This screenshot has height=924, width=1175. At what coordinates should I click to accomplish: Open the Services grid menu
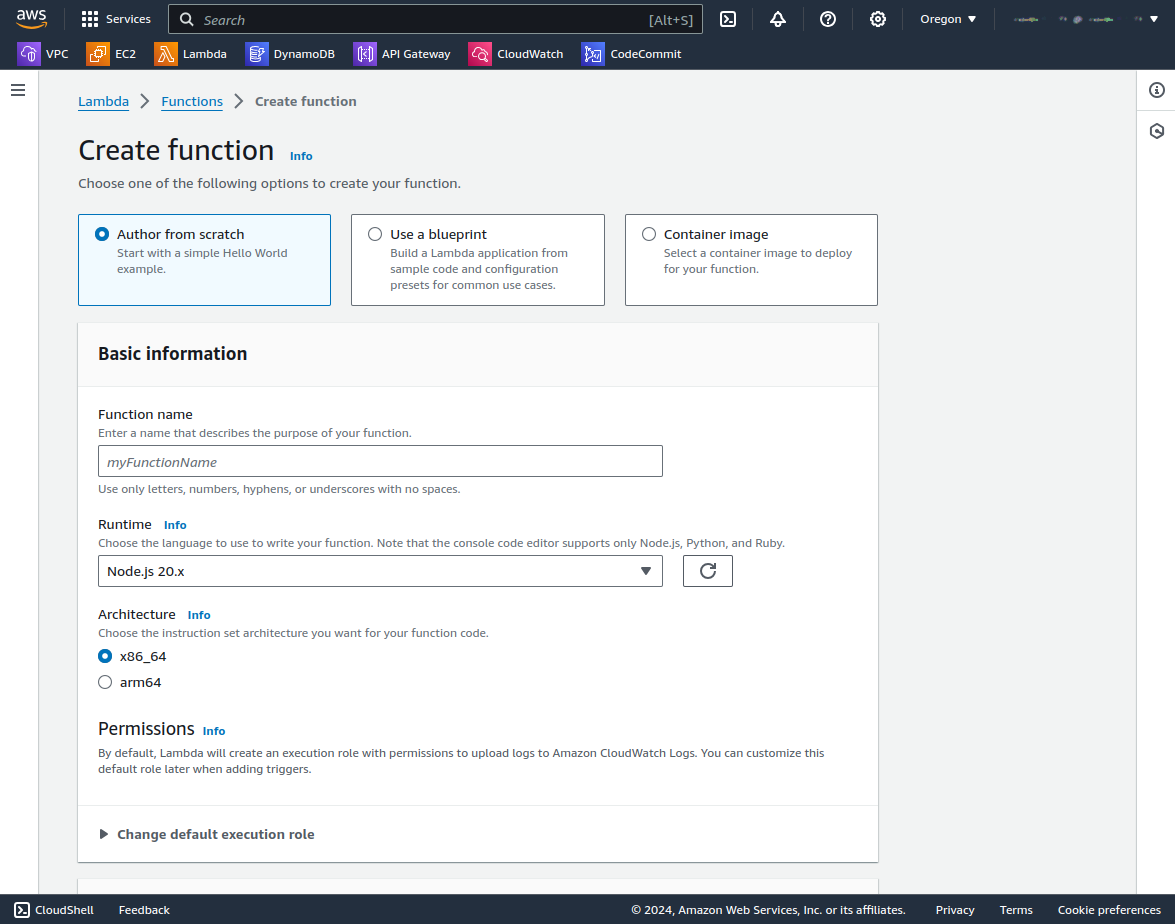pyautogui.click(x=90, y=19)
